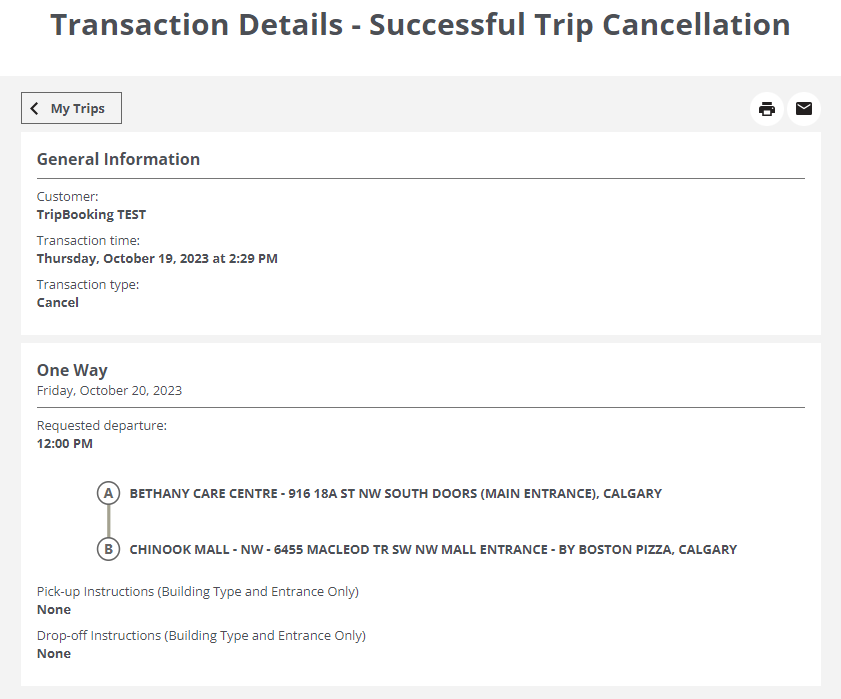This screenshot has height=699, width=841.
Task: Select the customer name 'TripBooking TEST'
Action: tap(91, 214)
